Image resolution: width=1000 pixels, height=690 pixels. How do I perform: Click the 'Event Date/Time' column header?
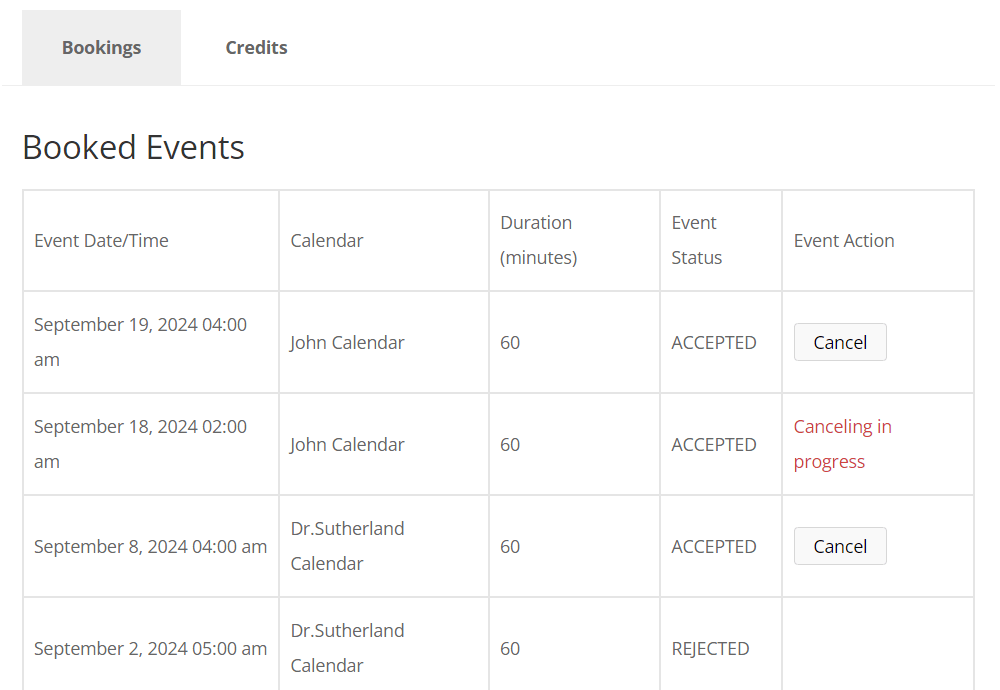(101, 240)
